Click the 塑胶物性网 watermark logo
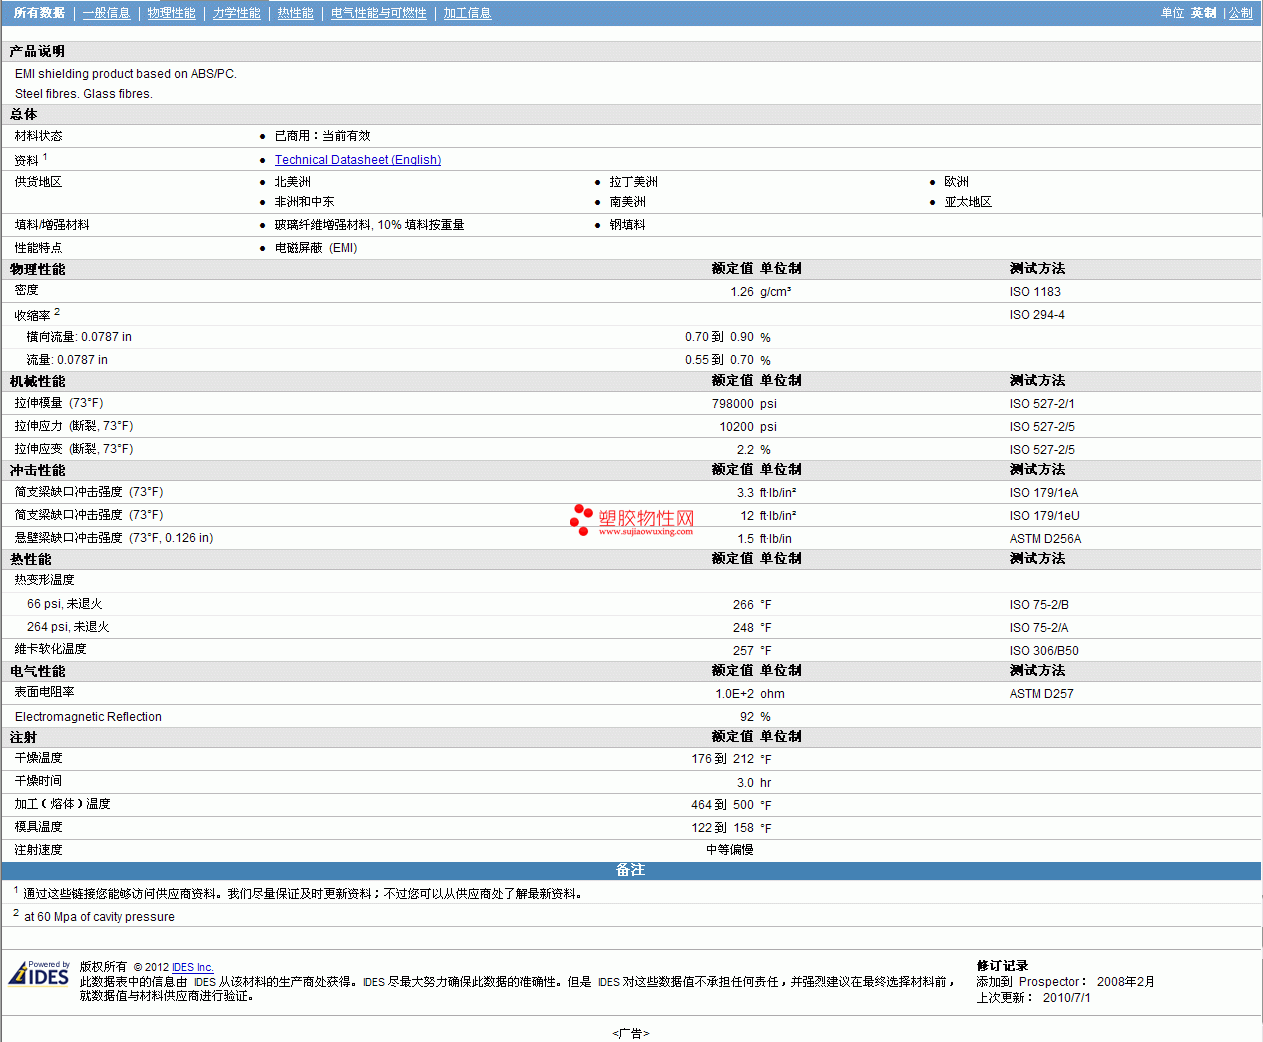 pyautogui.click(x=632, y=519)
